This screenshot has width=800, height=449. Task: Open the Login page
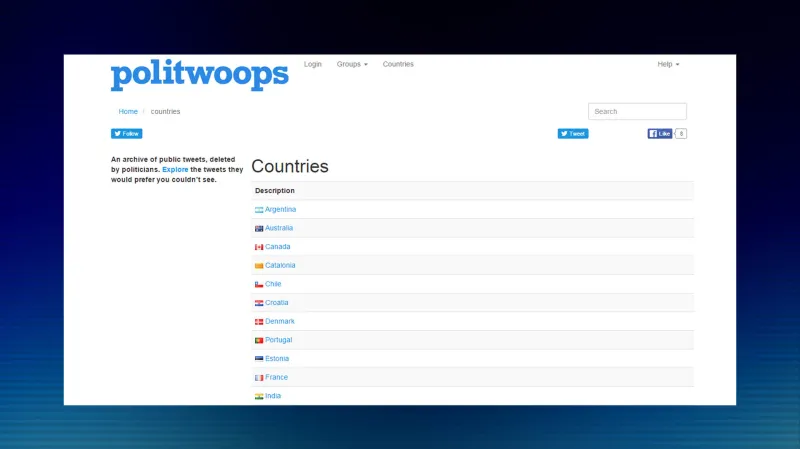pos(313,64)
